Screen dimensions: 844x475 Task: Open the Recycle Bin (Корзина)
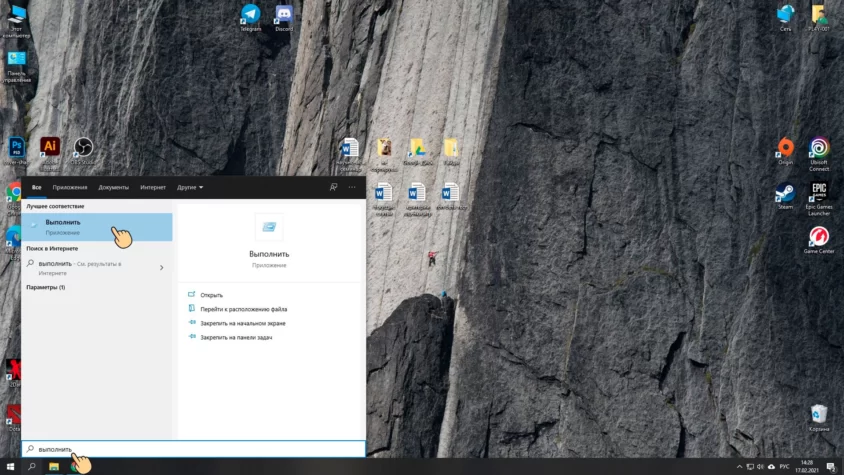(x=819, y=414)
